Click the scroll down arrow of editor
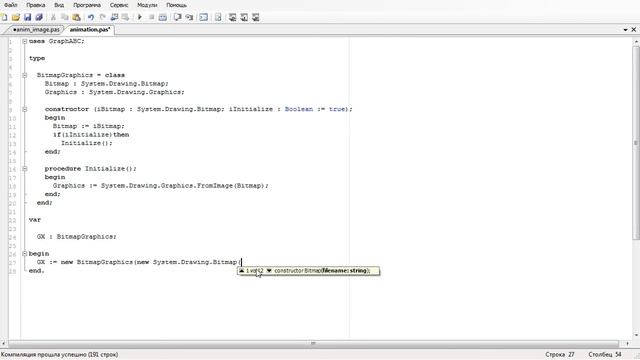 tap(636, 336)
